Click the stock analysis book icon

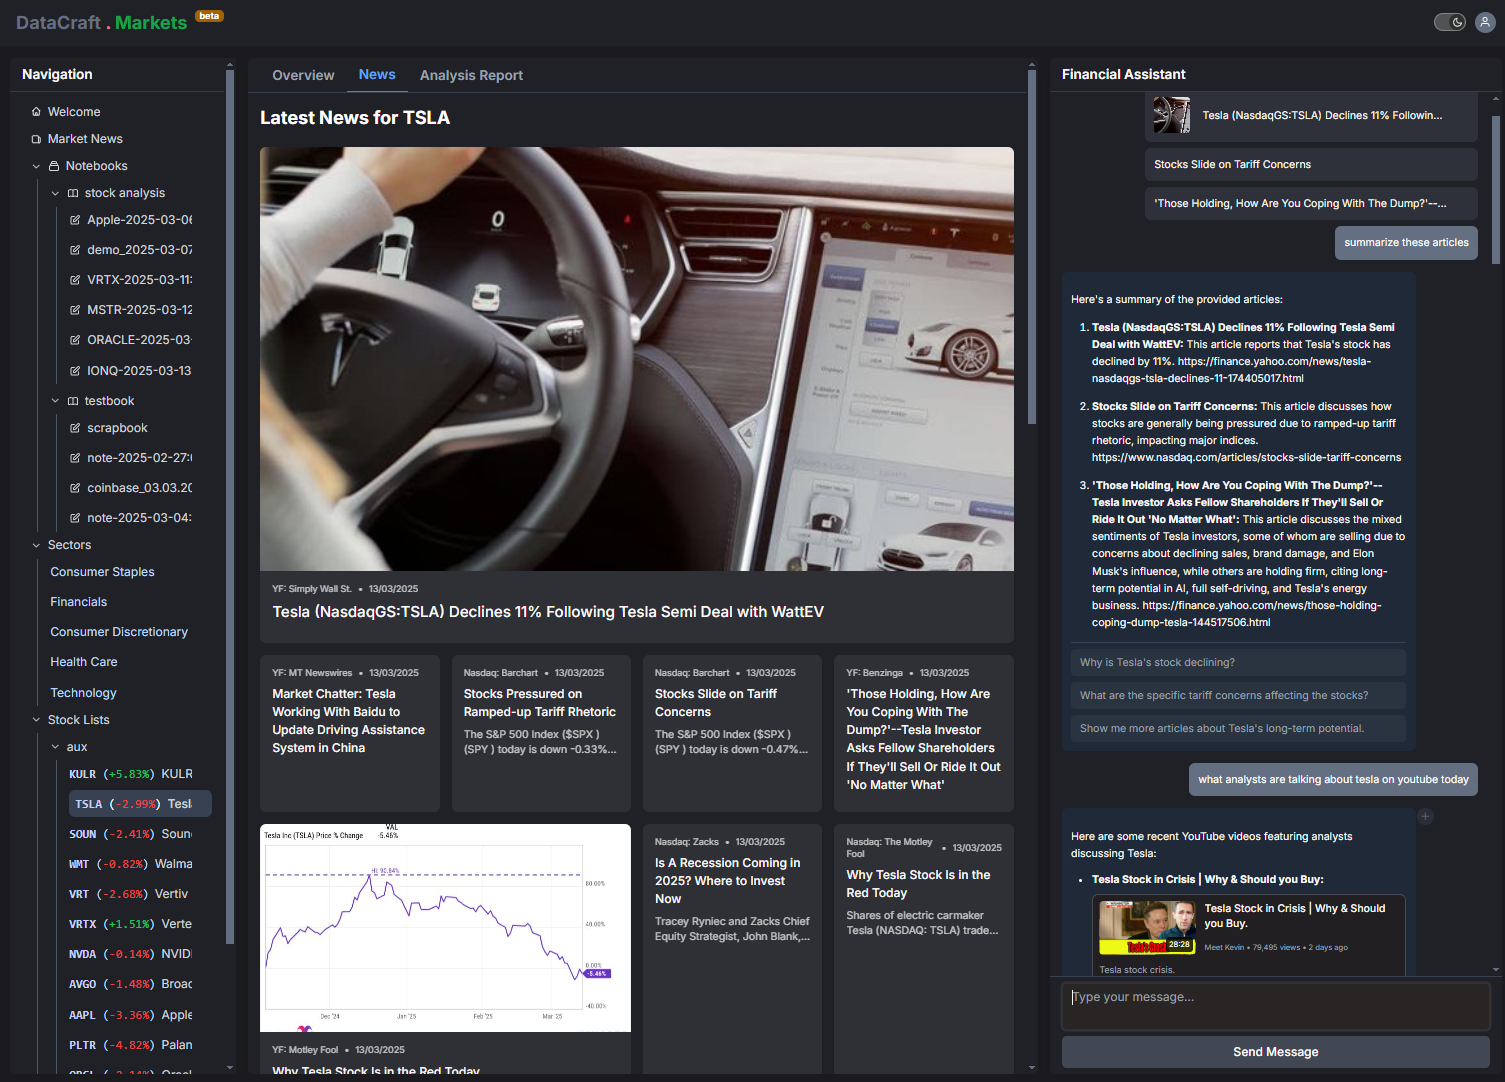73,193
